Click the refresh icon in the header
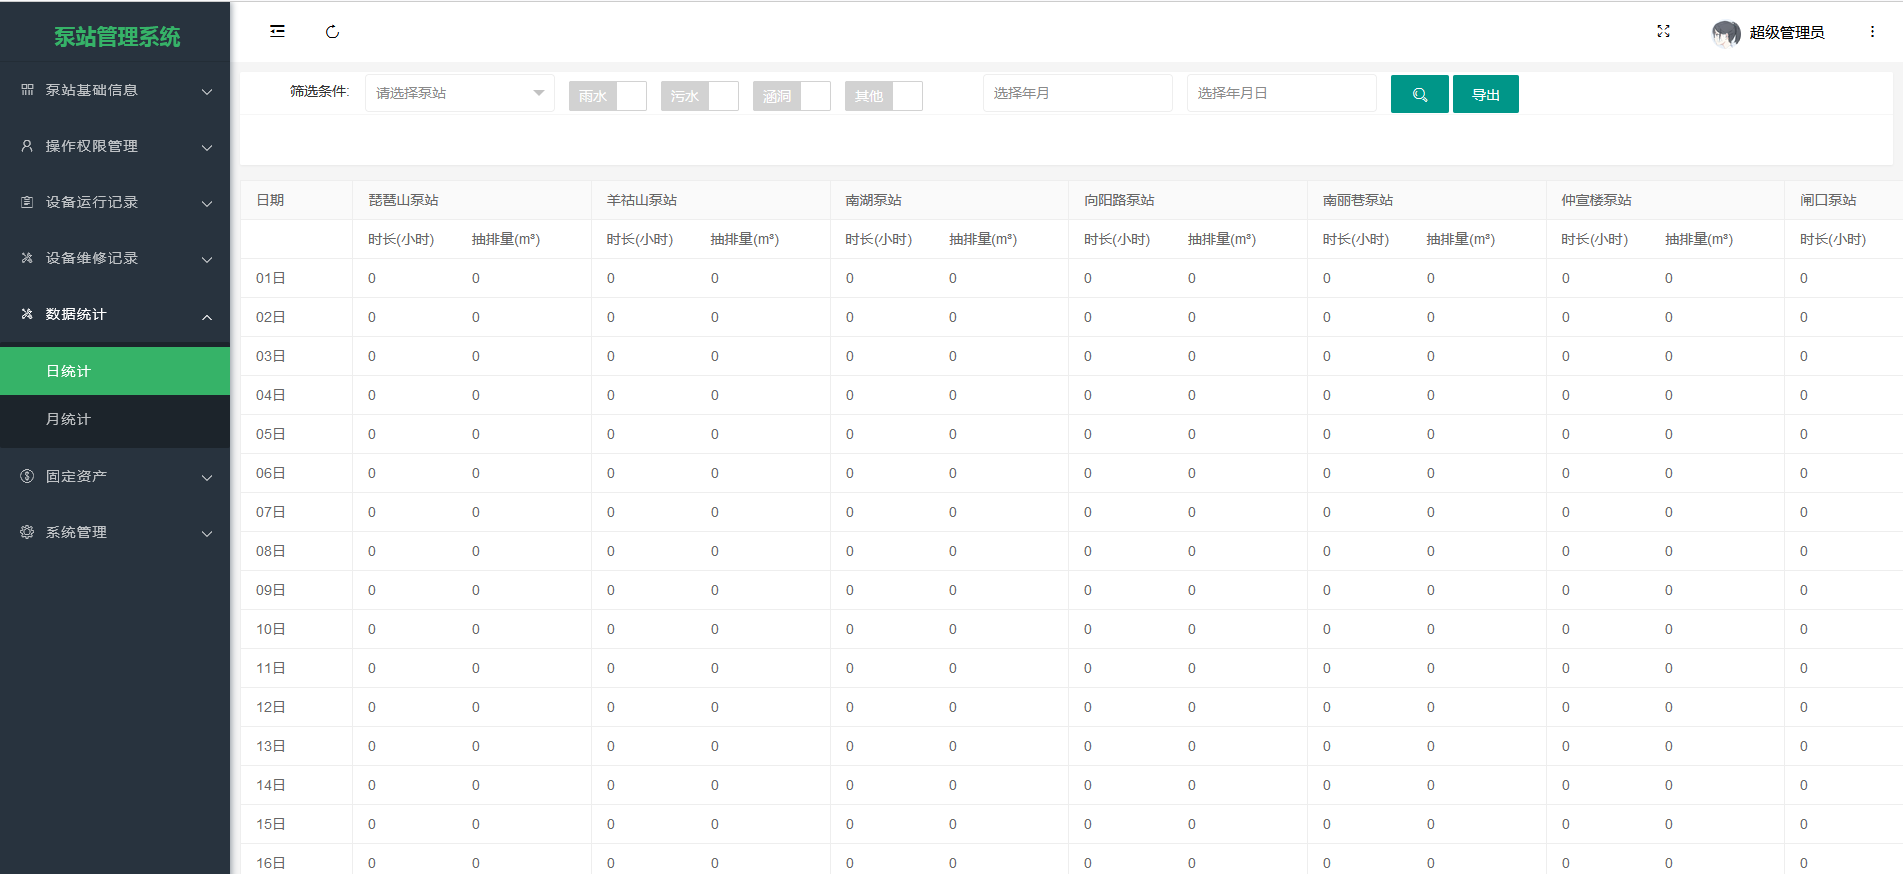Image resolution: width=1903 pixels, height=874 pixels. [x=333, y=32]
